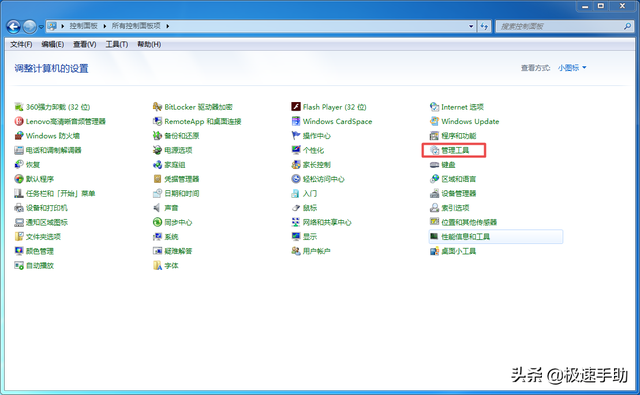
Task: Open the 查看(V) menu
Action: click(x=84, y=44)
